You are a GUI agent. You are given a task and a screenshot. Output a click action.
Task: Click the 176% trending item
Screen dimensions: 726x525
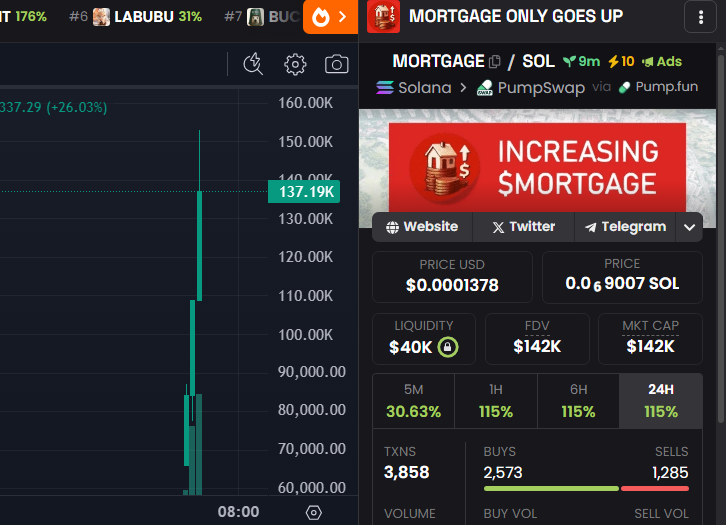24,17
